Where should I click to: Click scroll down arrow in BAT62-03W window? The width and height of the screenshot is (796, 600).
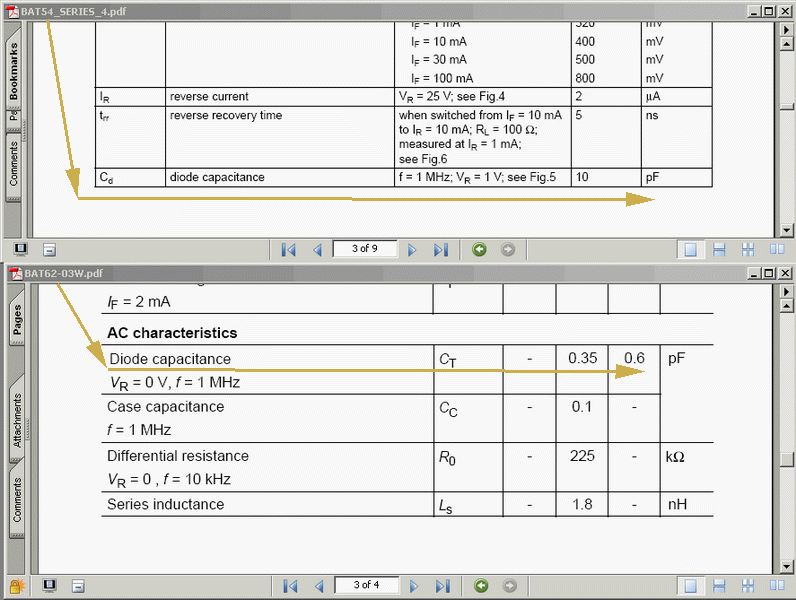tap(786, 566)
